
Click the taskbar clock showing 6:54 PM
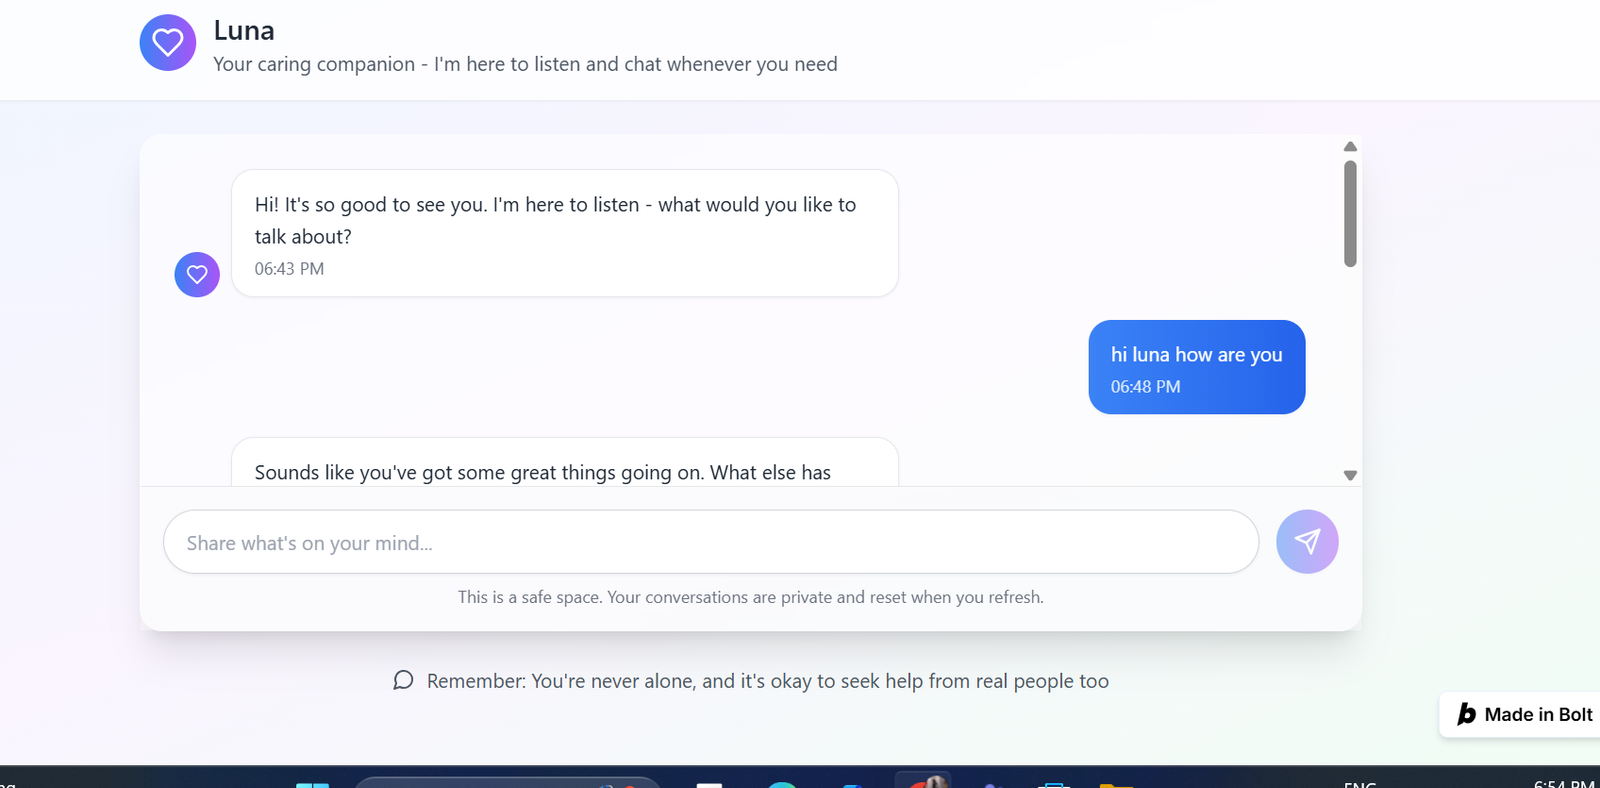tap(1563, 783)
